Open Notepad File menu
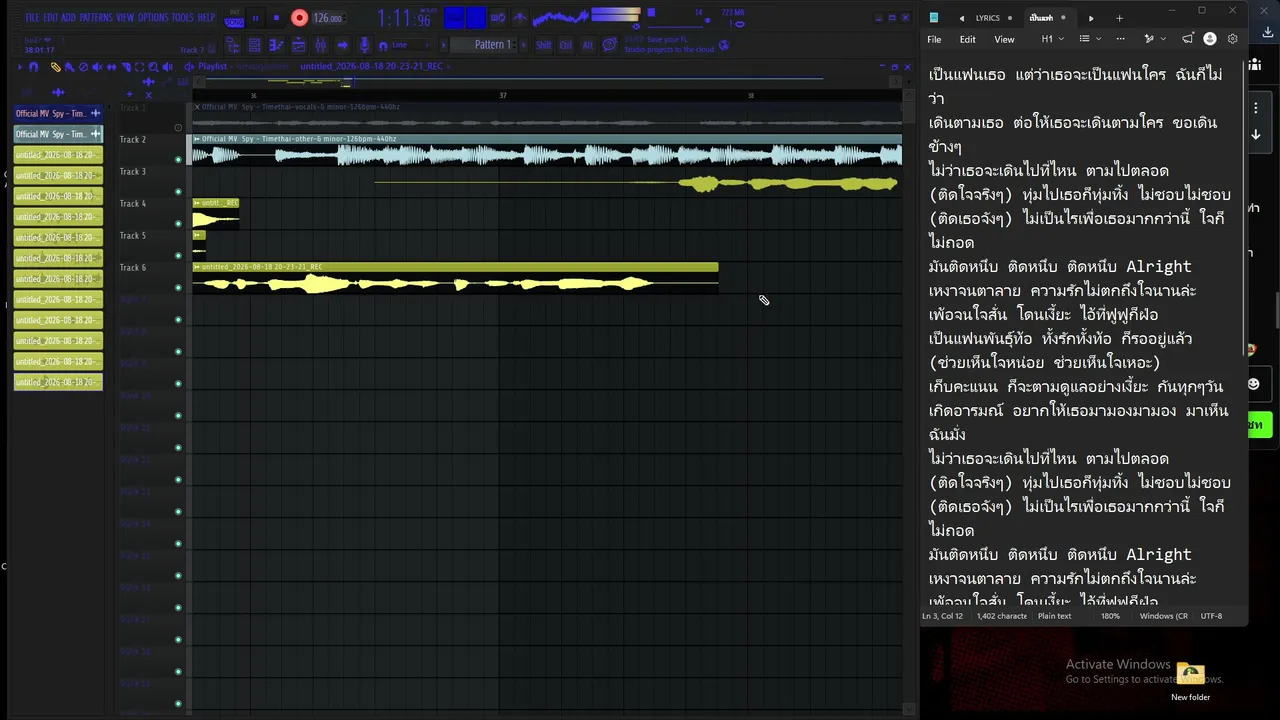 coord(934,39)
